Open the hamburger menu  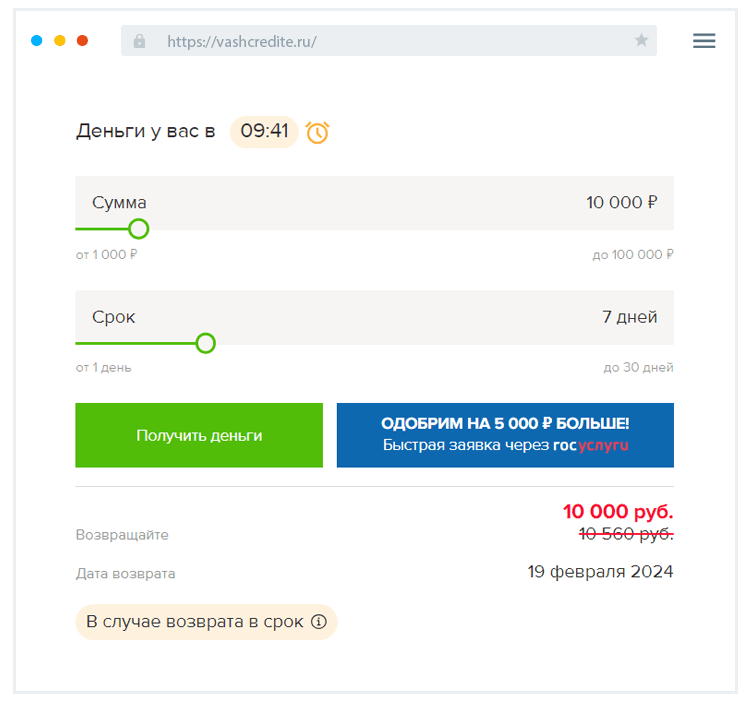click(704, 41)
